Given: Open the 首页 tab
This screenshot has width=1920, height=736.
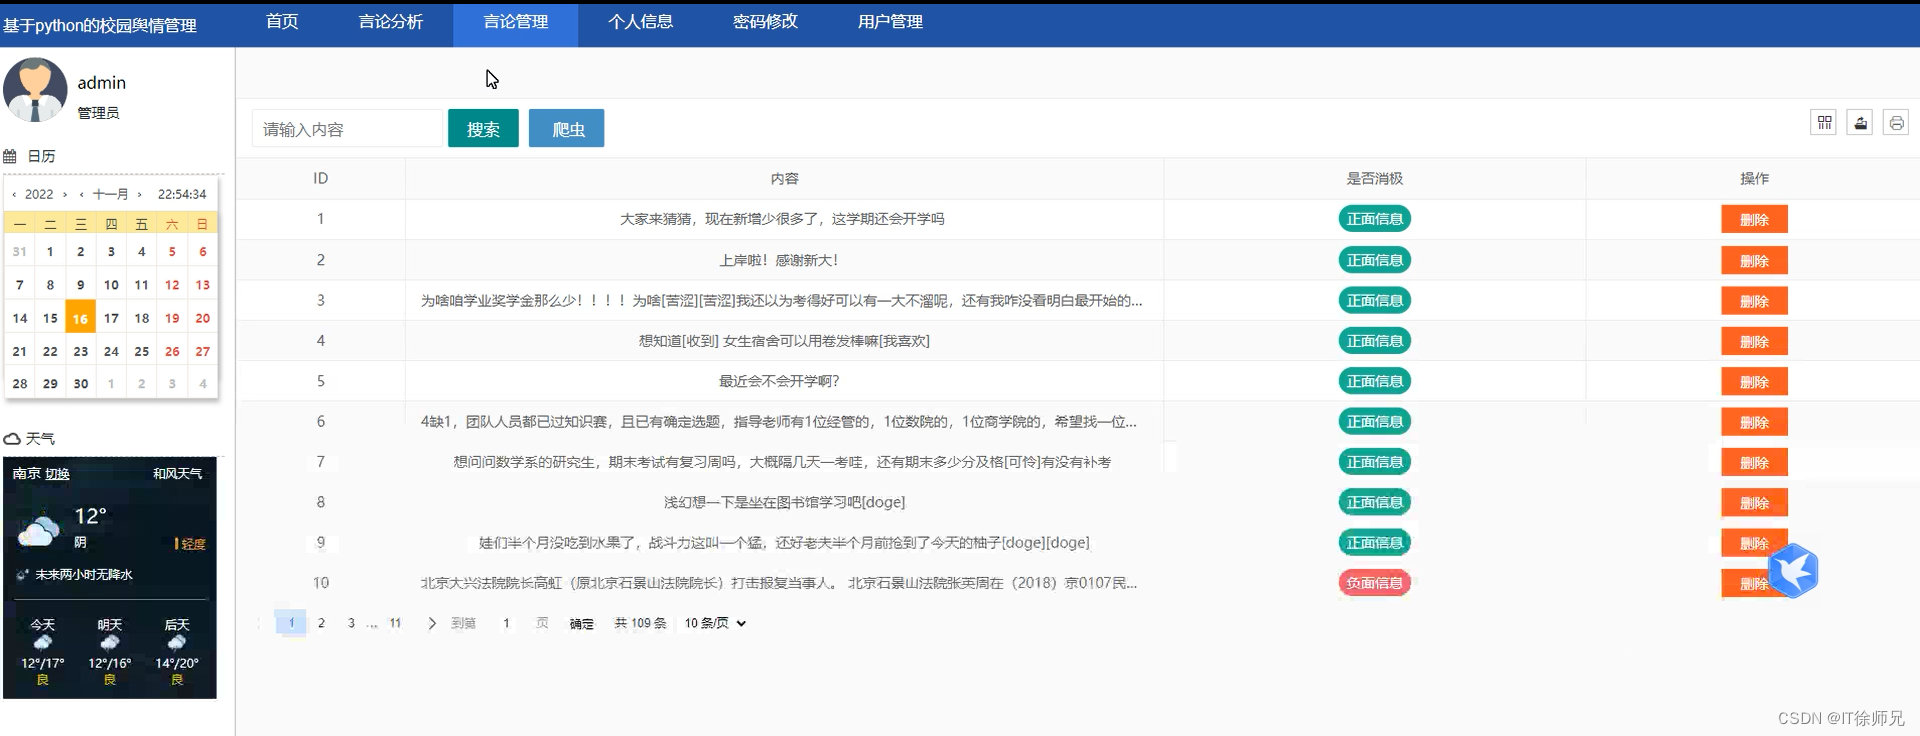Looking at the screenshot, I should point(282,22).
